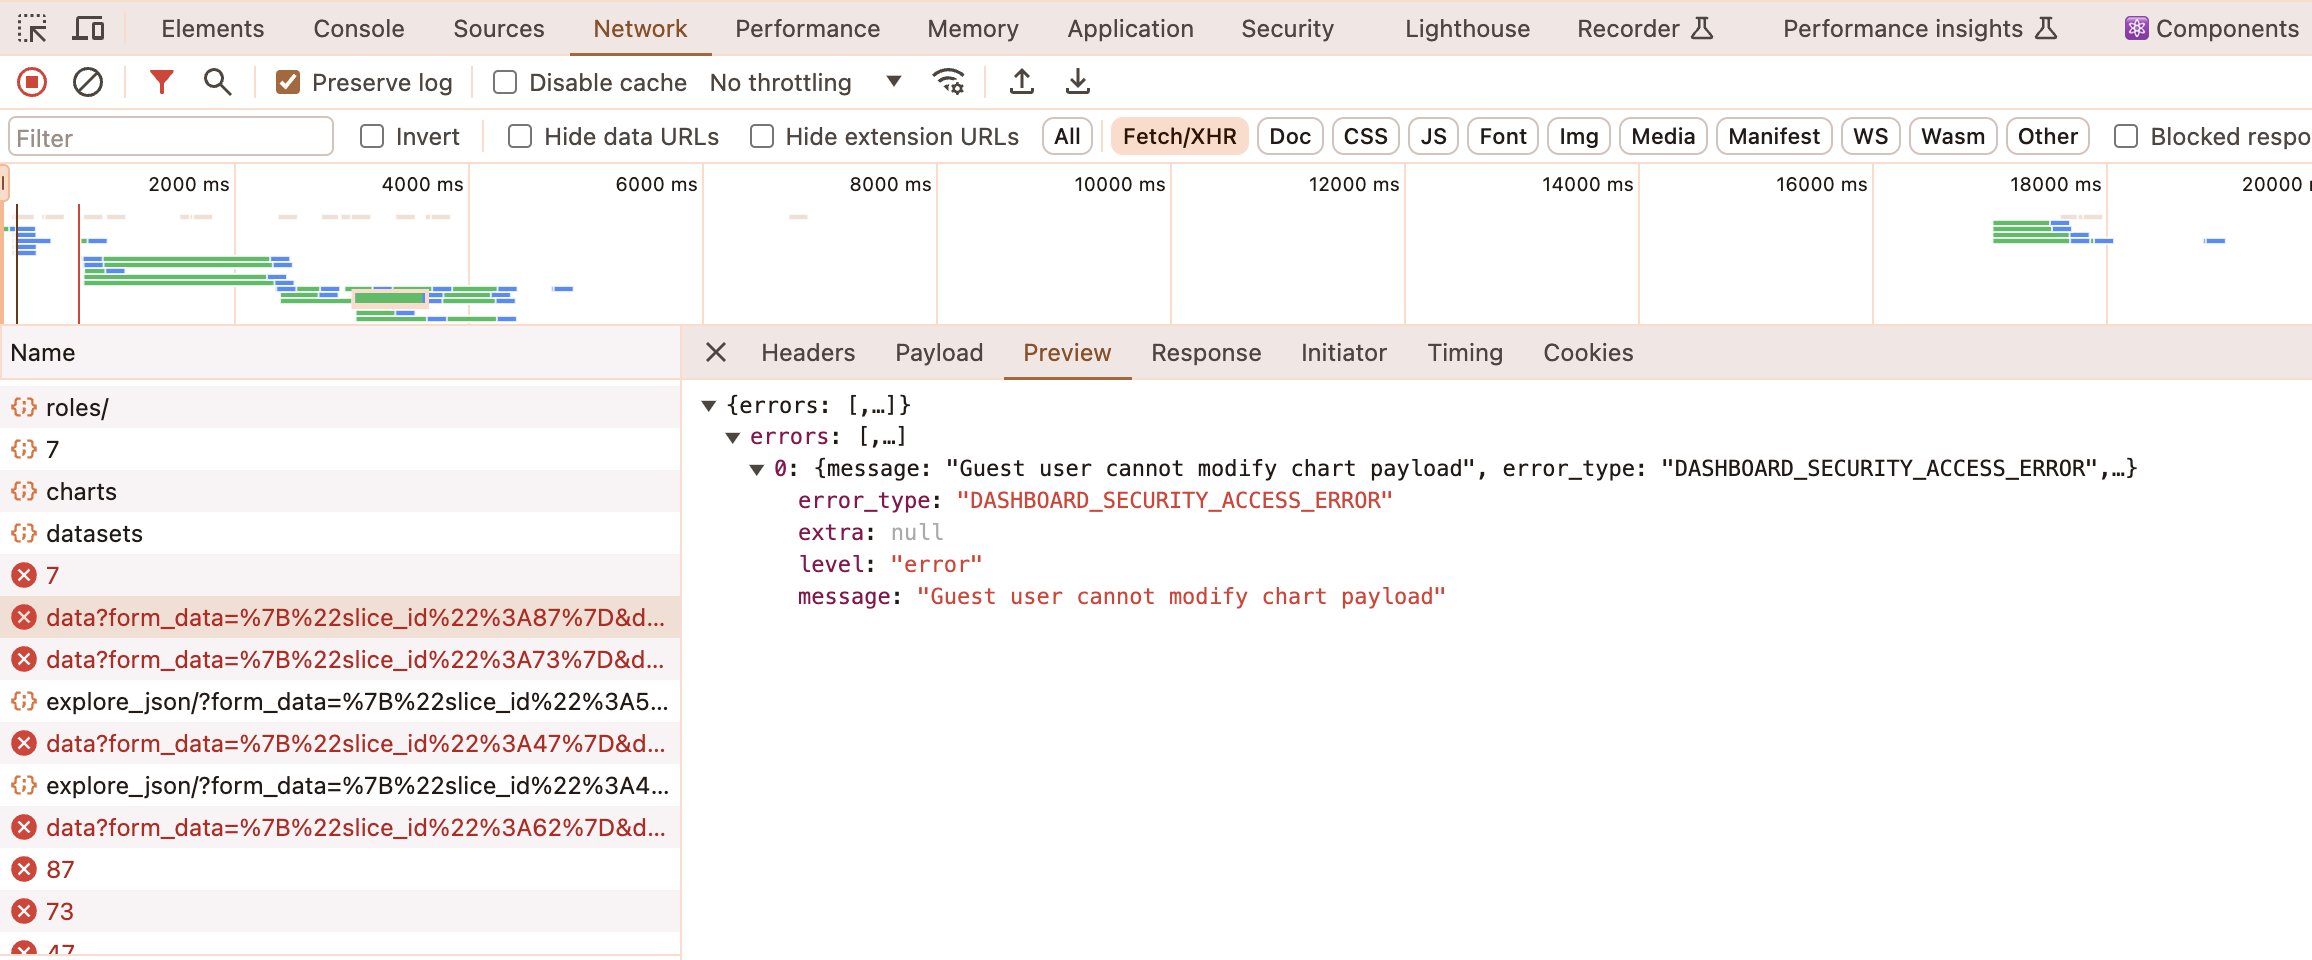Toggle the device toolbar icon
Image resolution: width=2312 pixels, height=960 pixels.
(x=88, y=29)
